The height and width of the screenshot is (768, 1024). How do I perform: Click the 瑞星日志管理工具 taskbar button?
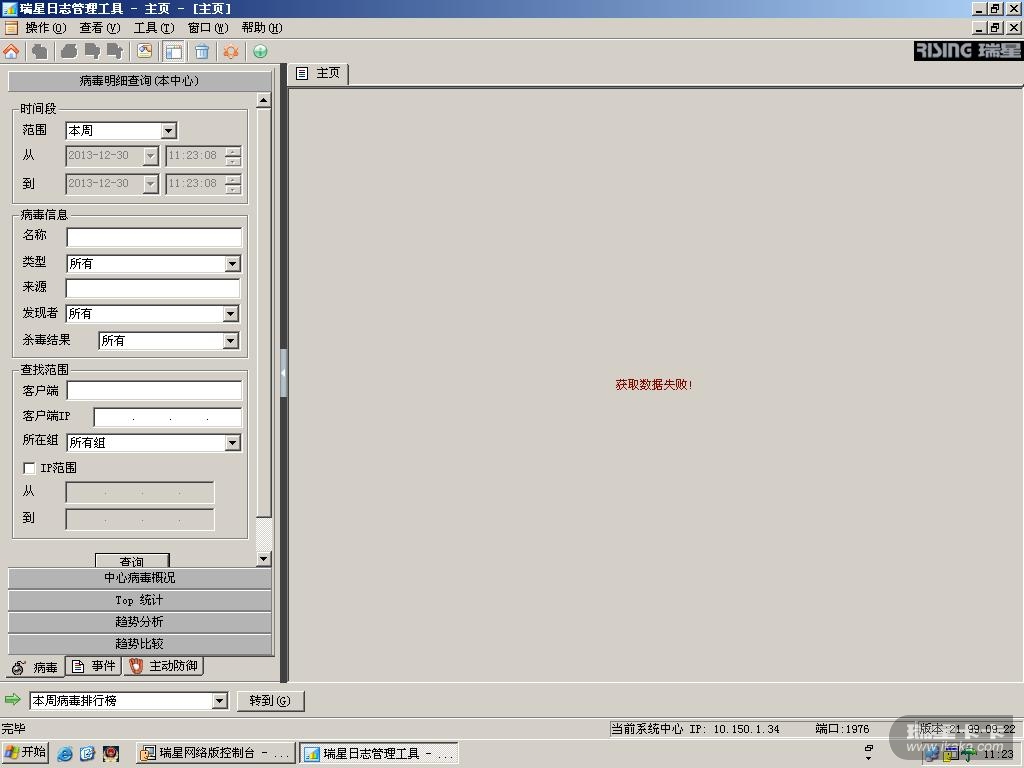pyautogui.click(x=379, y=753)
